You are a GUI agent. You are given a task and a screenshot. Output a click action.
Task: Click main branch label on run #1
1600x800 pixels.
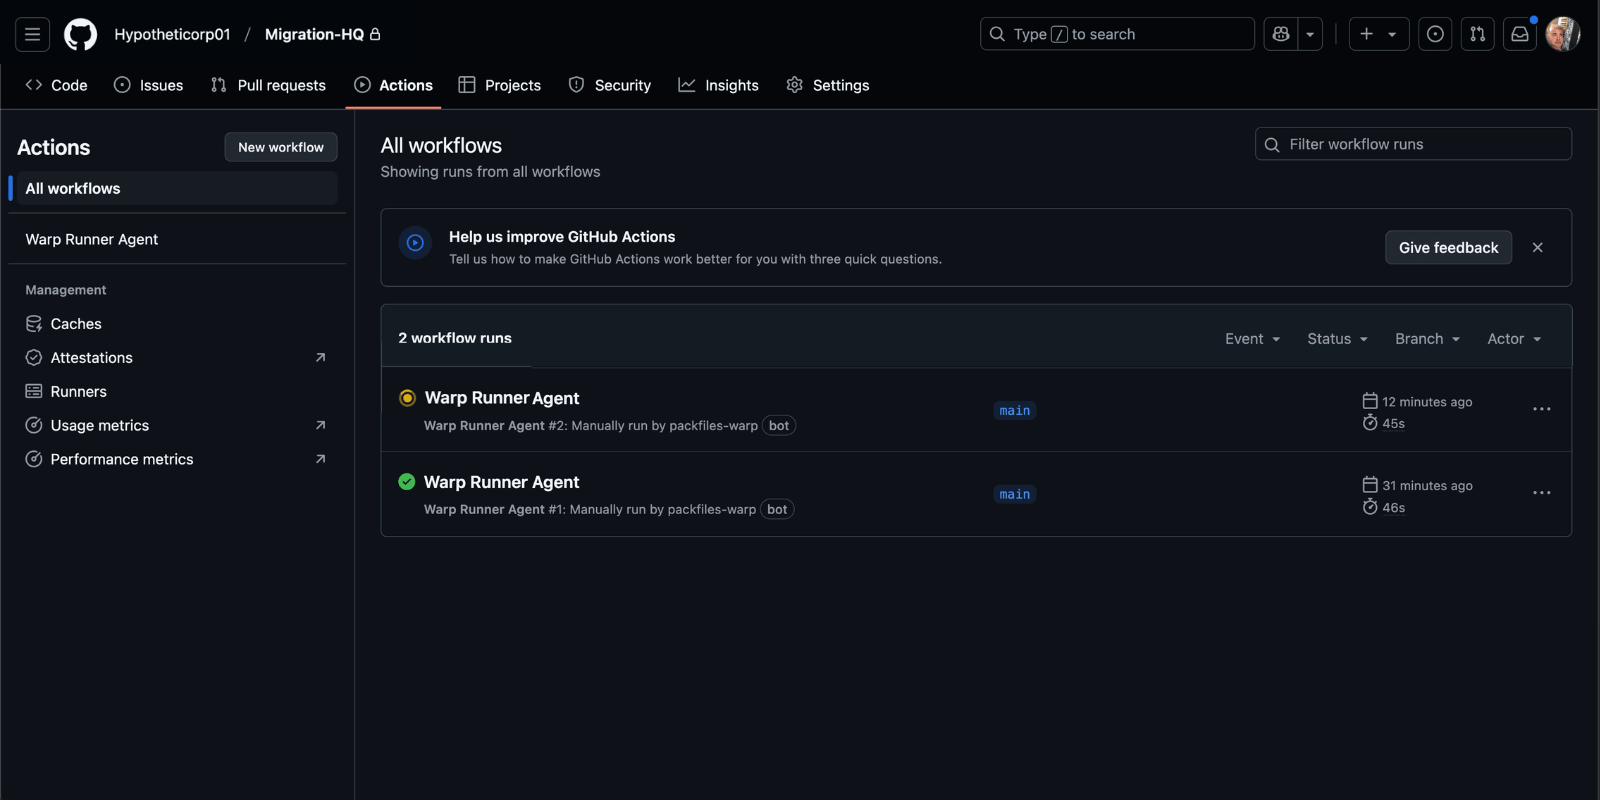point(1015,495)
